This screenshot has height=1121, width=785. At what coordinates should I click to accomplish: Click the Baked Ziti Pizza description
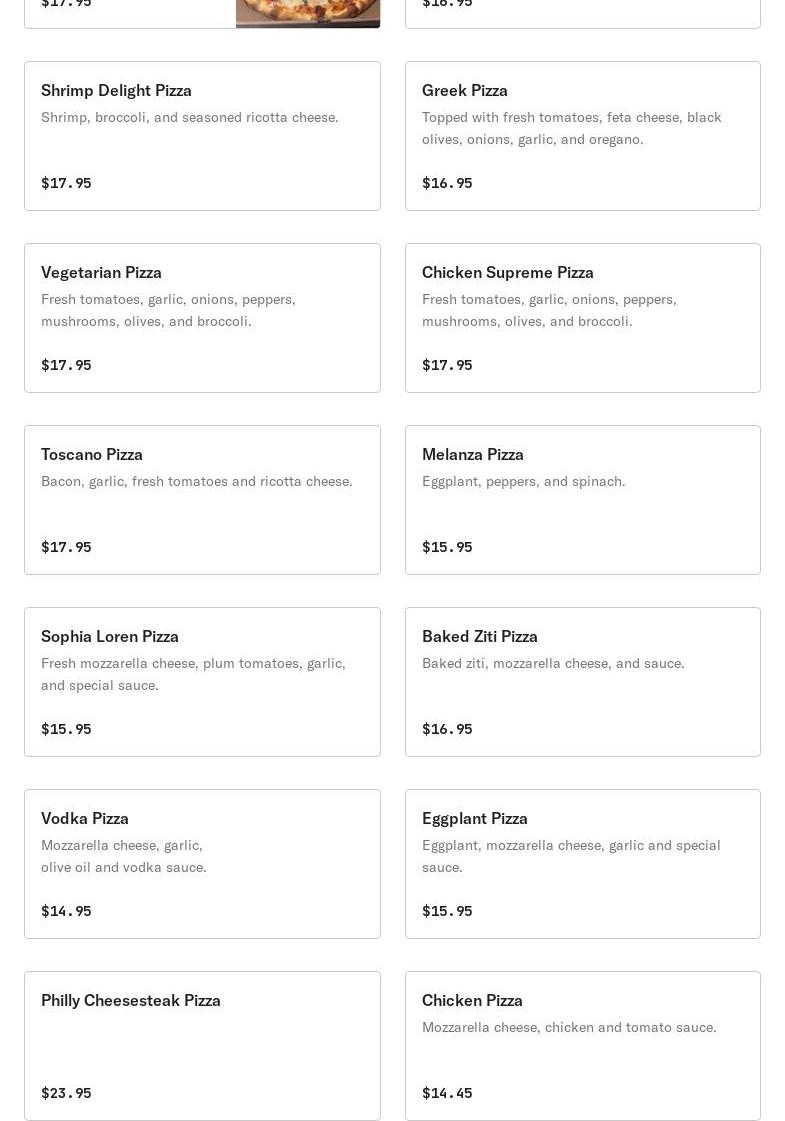coord(553,663)
